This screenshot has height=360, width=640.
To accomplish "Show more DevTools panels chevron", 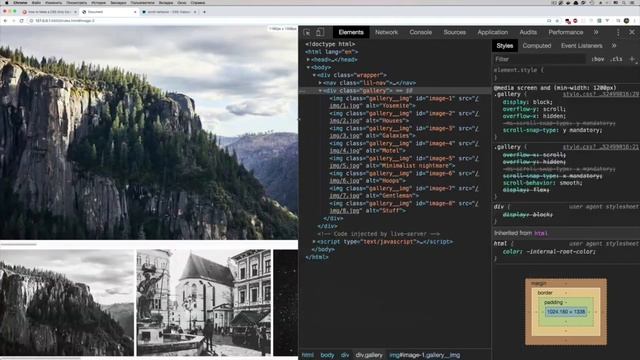I will click(596, 32).
